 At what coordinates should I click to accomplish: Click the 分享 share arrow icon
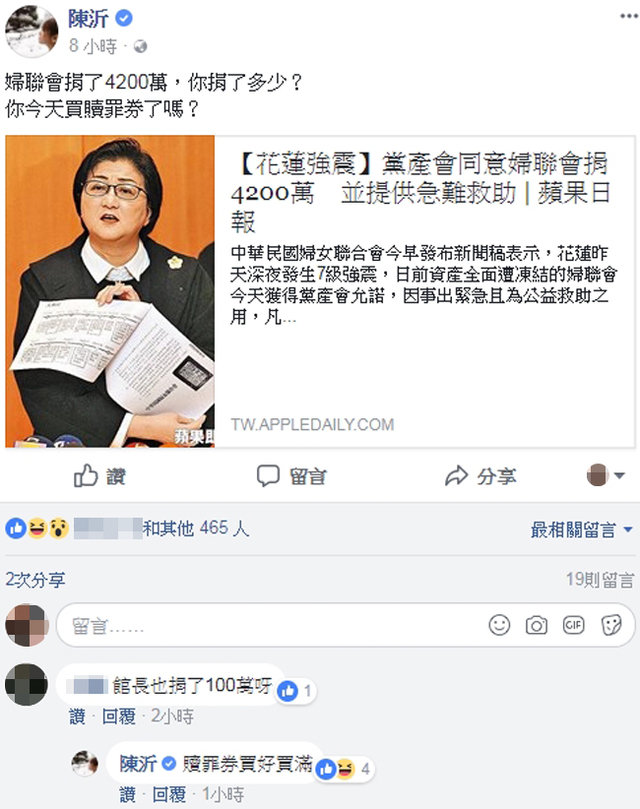click(456, 476)
